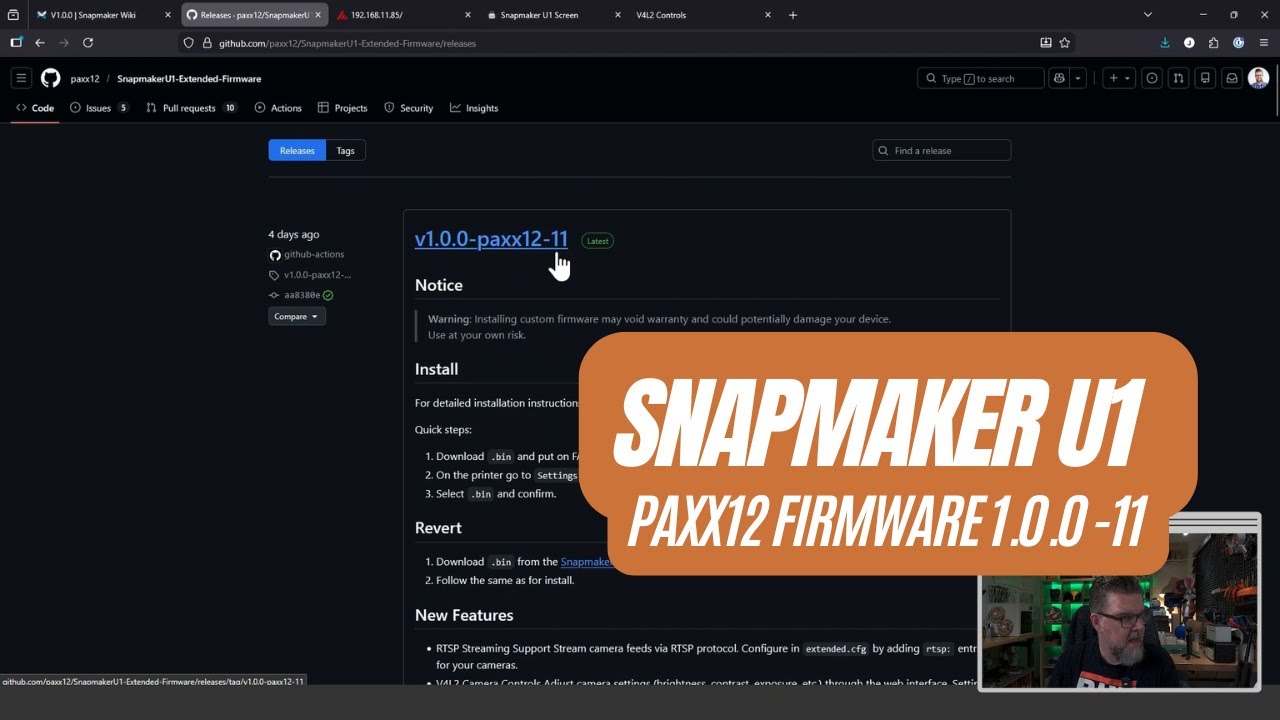Expand the Compare dropdown

tap(297, 316)
